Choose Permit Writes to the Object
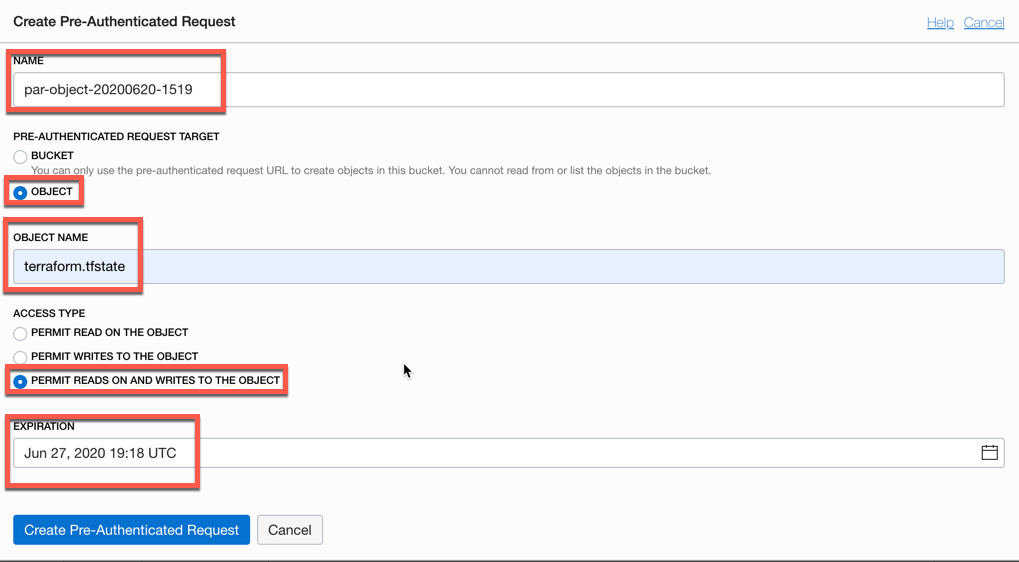 (x=20, y=357)
